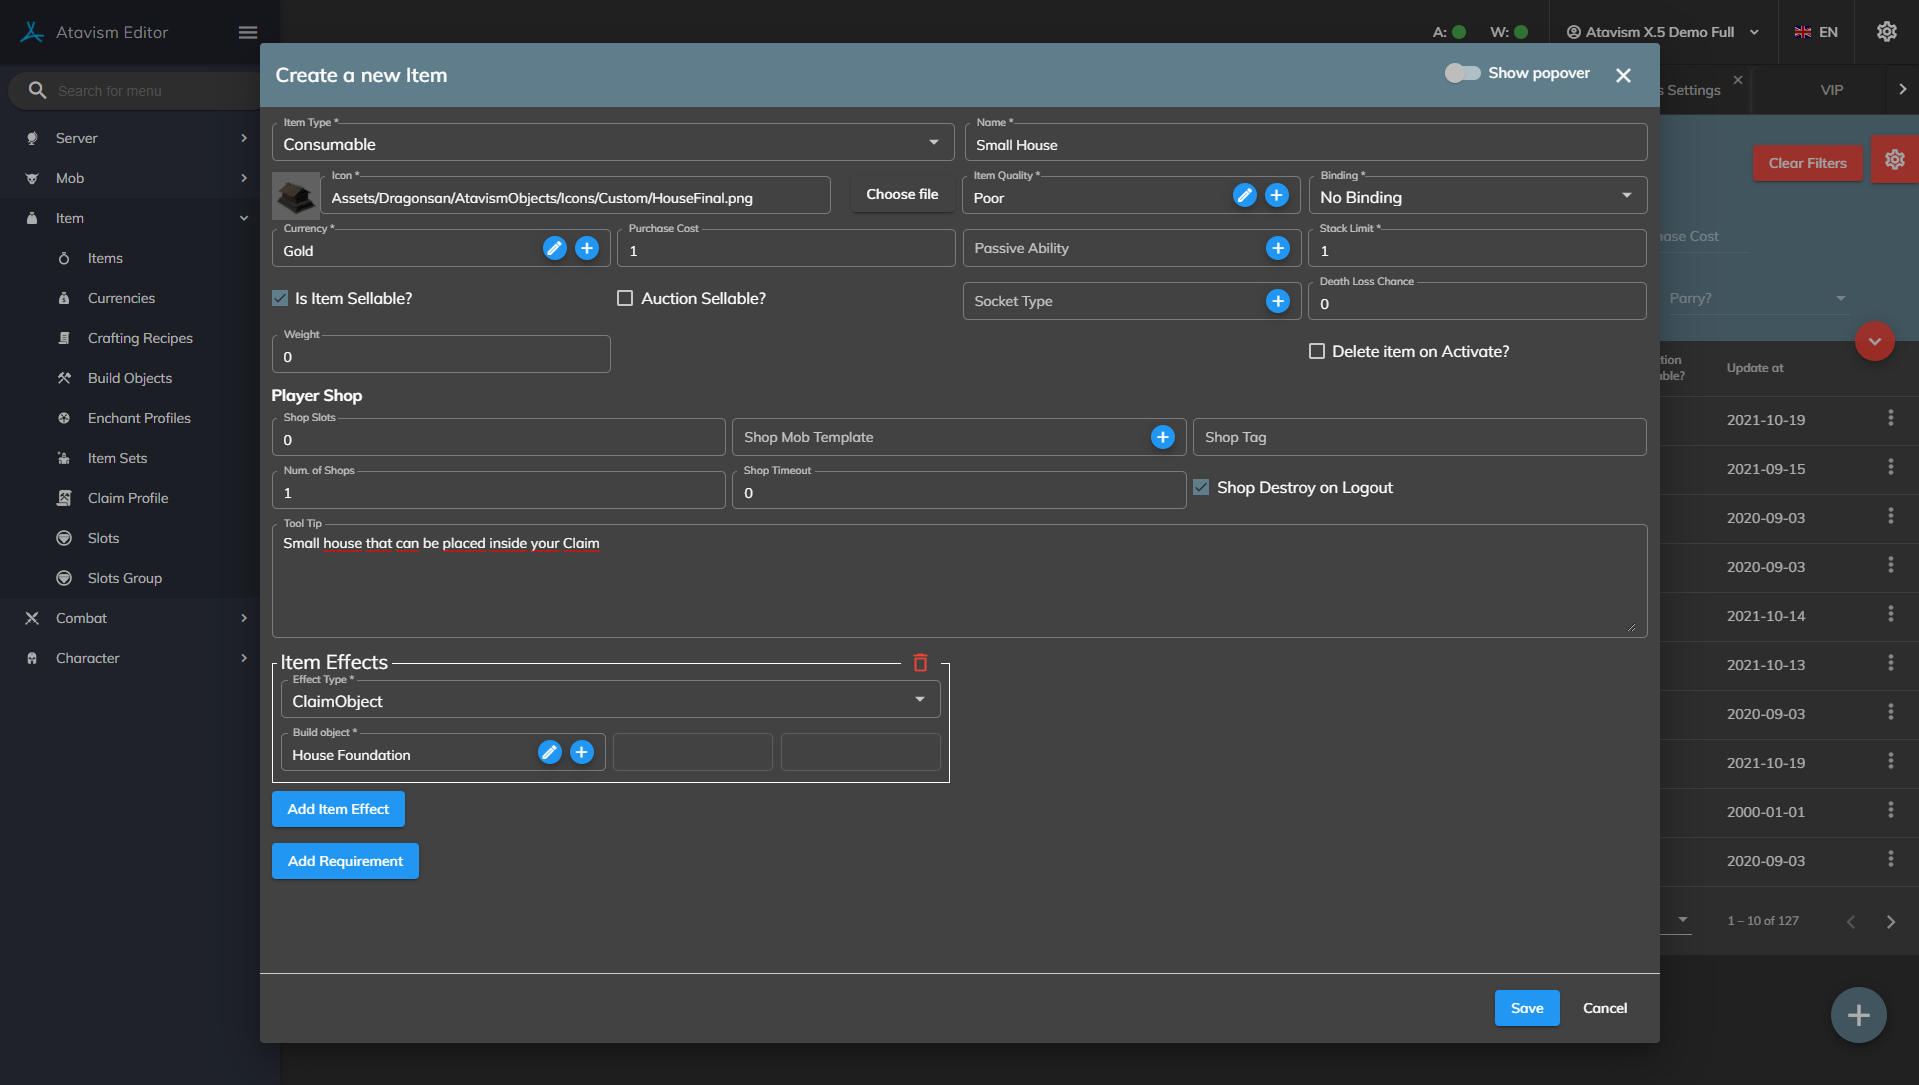Image resolution: width=1919 pixels, height=1085 pixels.
Task: Uncheck Is Item Sellable checkbox
Action: pos(281,299)
